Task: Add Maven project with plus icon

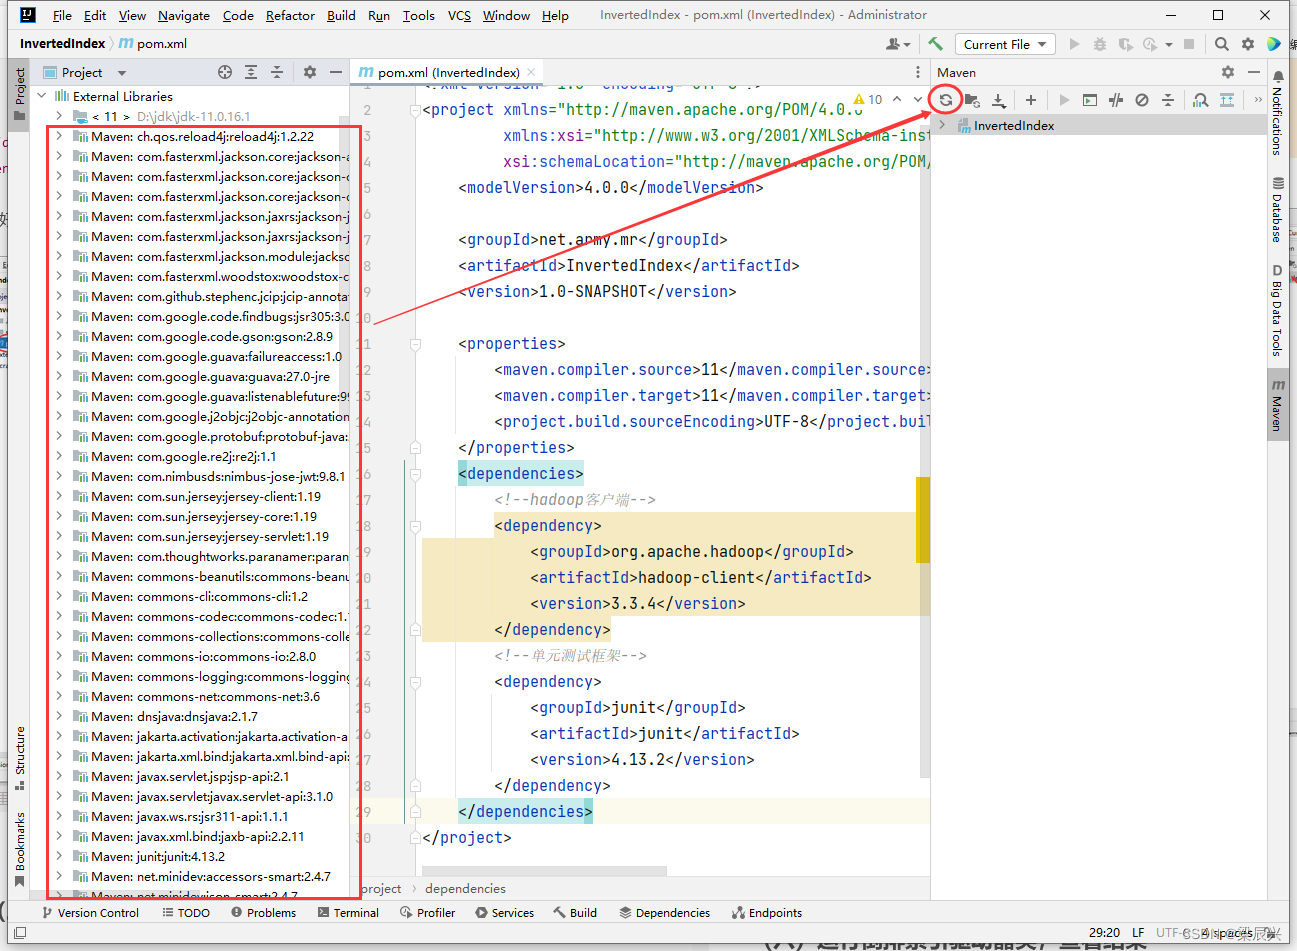Action: [x=1031, y=100]
